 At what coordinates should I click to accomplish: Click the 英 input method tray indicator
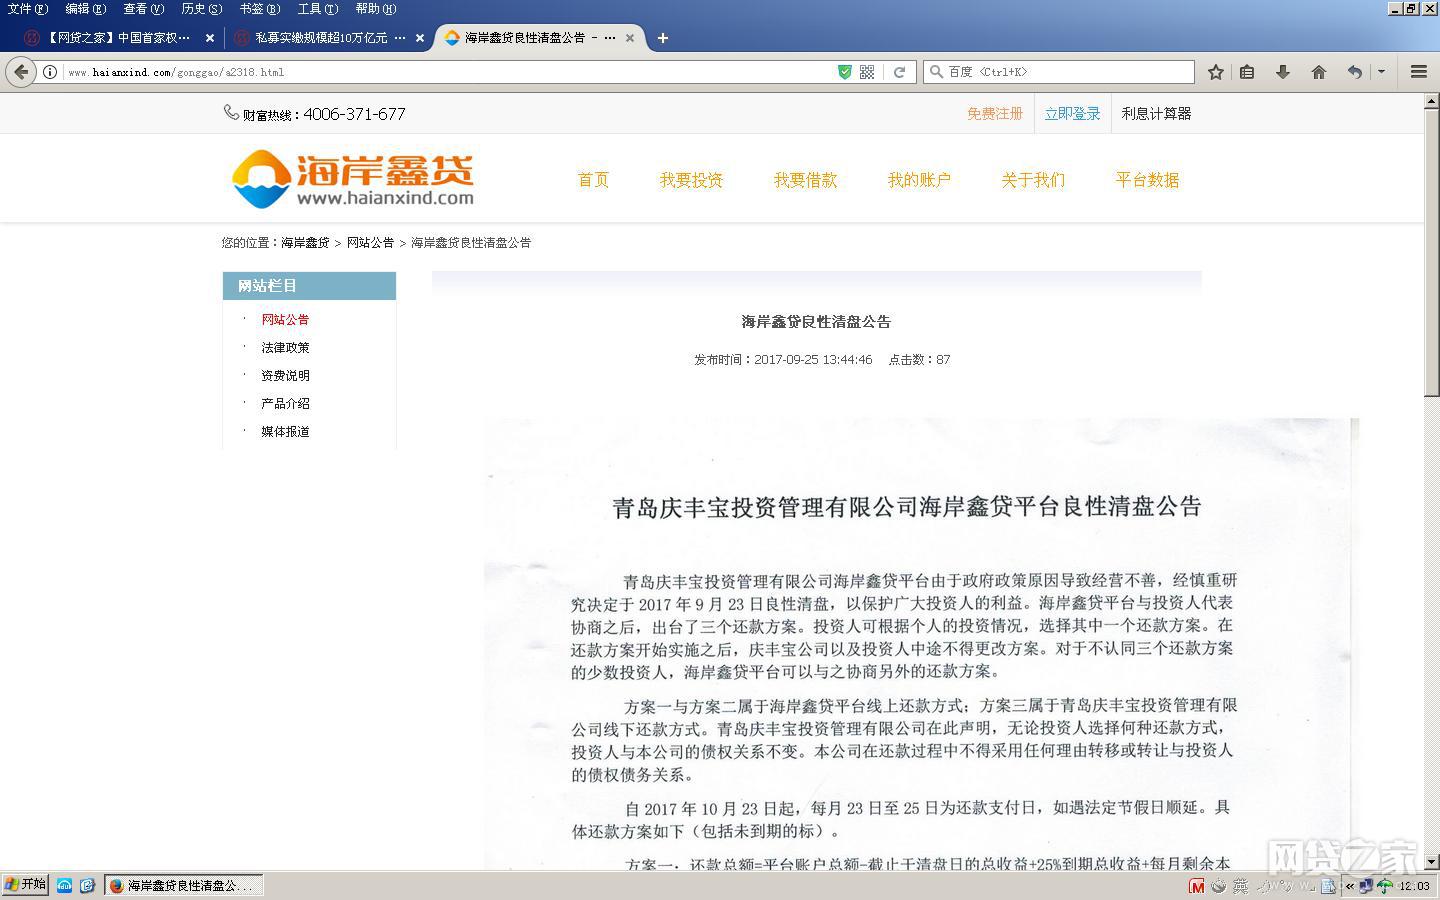(x=1240, y=886)
